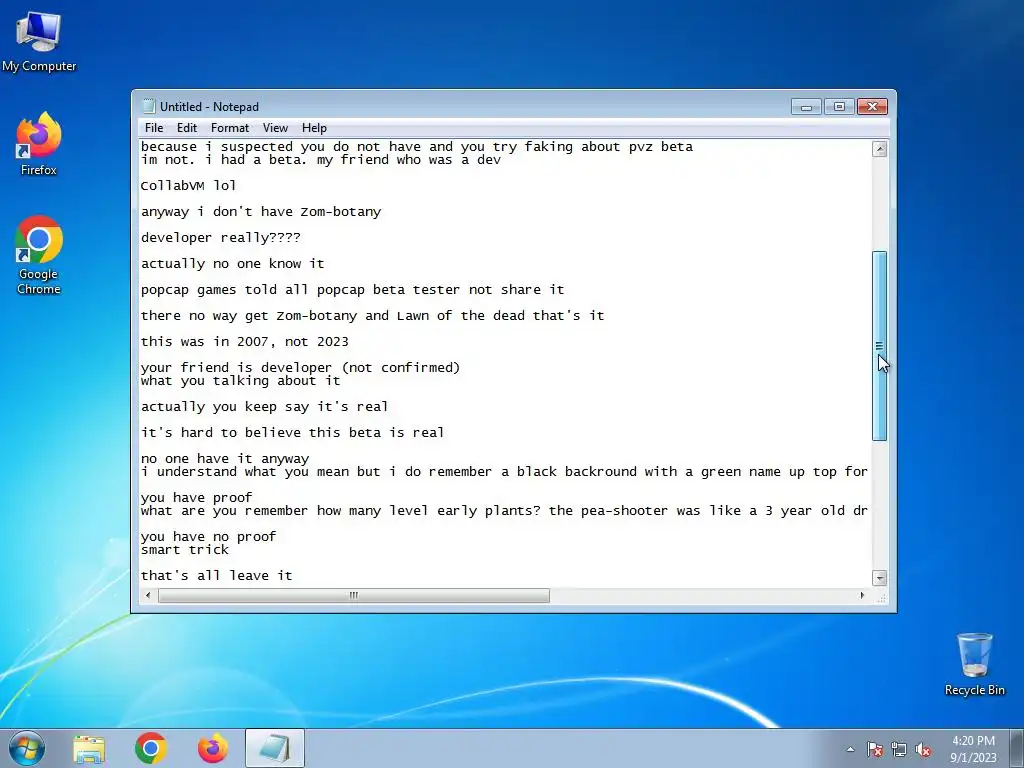Click the line 'developer really????'

click(x=221, y=238)
